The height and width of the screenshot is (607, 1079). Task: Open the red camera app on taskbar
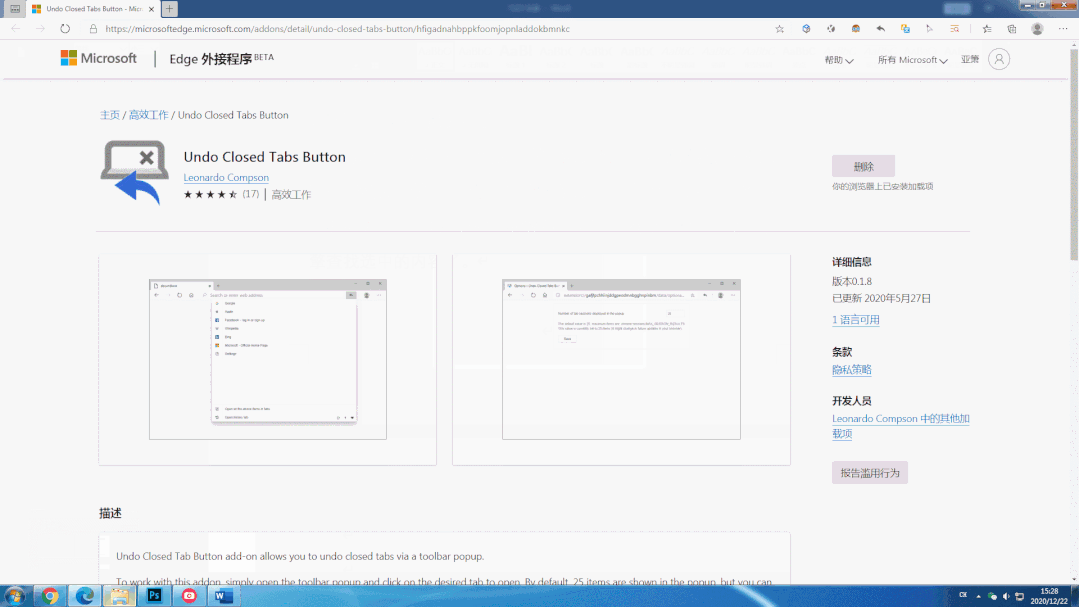point(189,596)
